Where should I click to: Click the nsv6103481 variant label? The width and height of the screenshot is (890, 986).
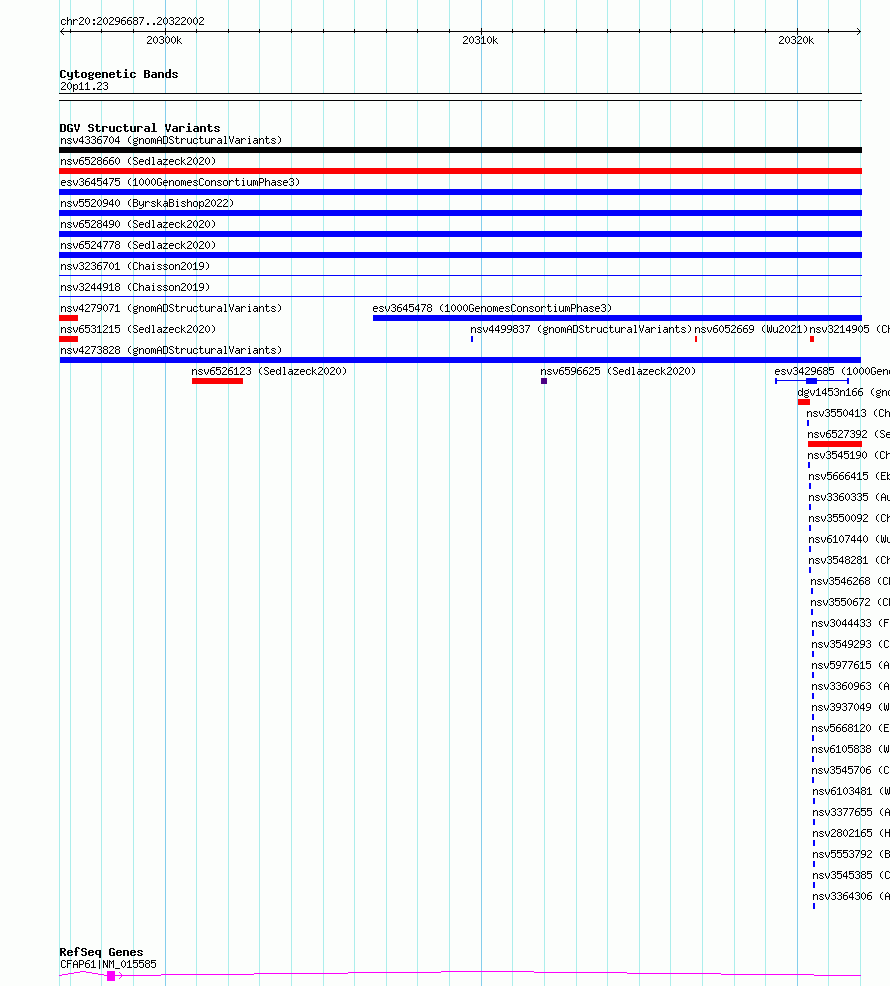[851, 791]
